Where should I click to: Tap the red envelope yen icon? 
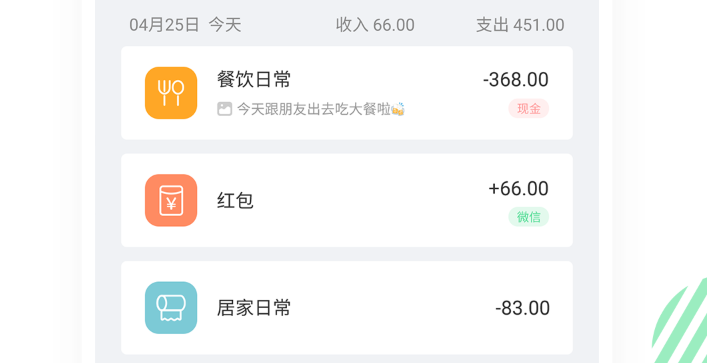171,200
